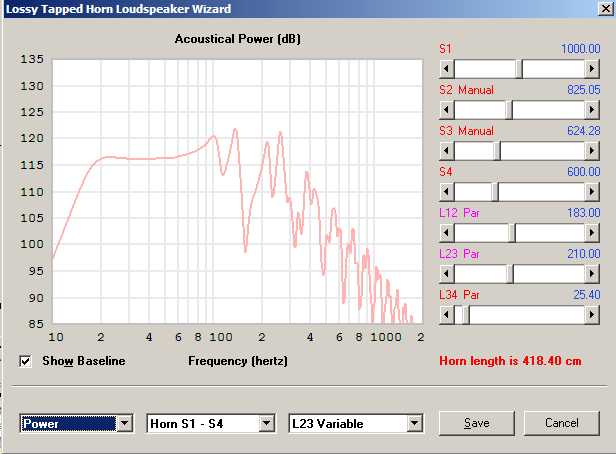Click the Frequency (hertz) axis label

238,361
